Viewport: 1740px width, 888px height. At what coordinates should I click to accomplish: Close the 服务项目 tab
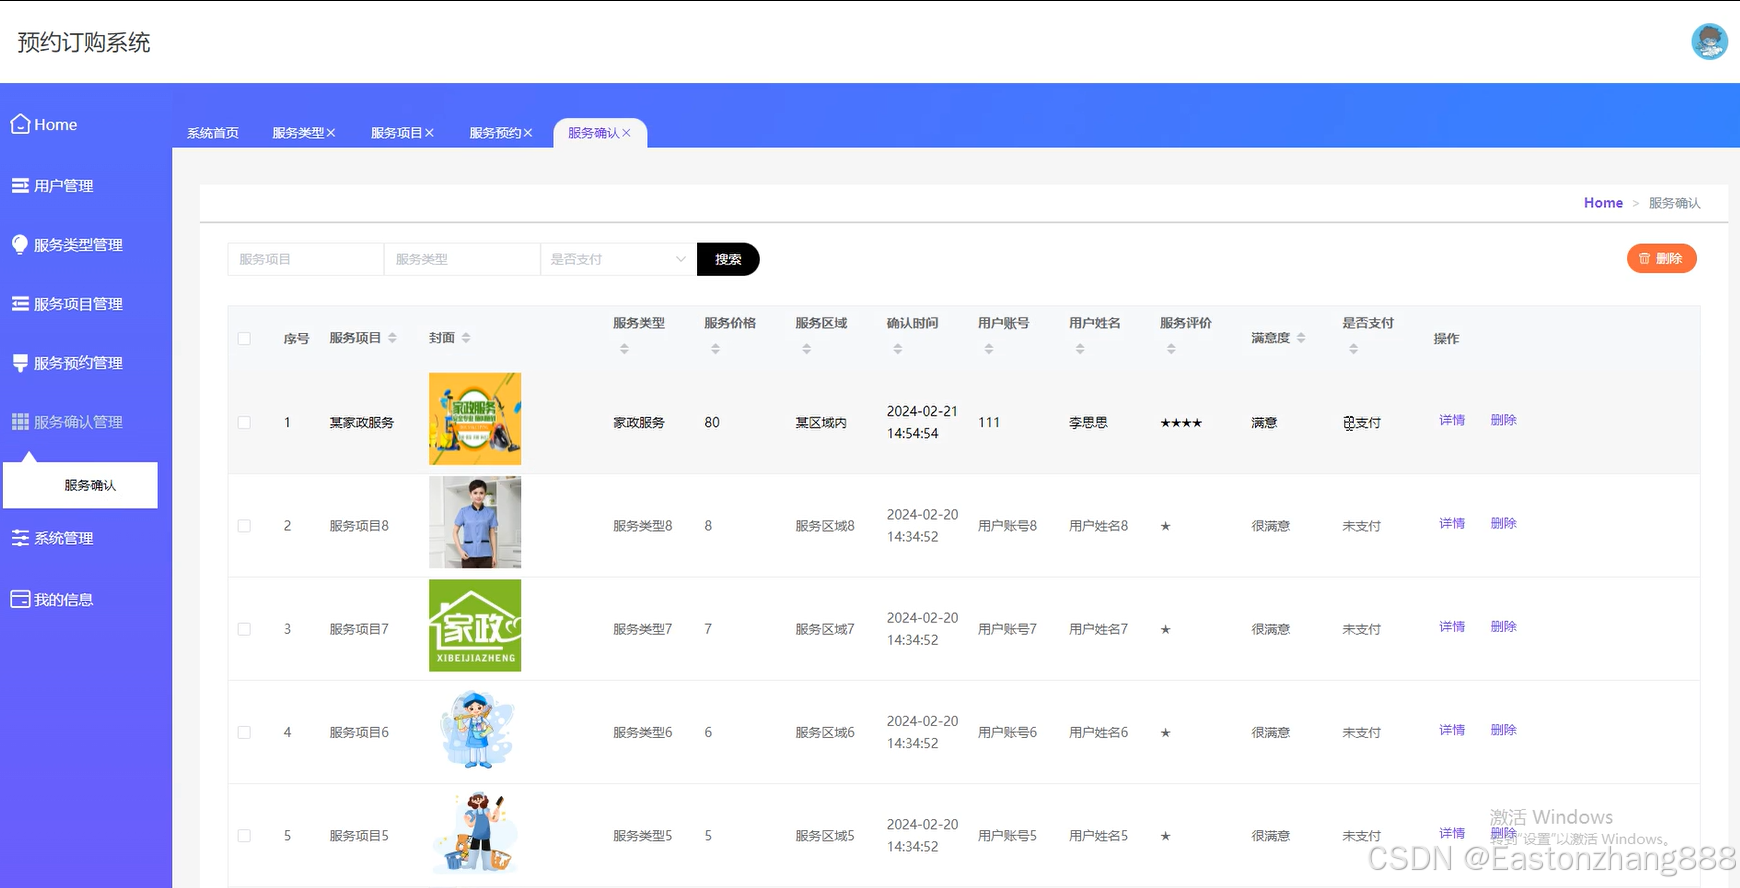[429, 133]
